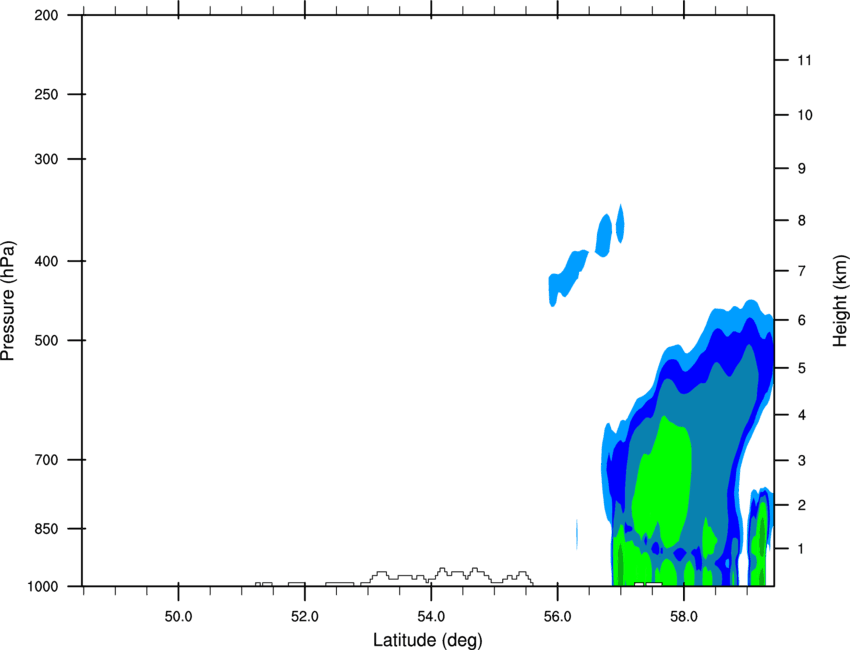Click the "Latitude (deg)" axis title
Screen dimensions: 850x650
[427, 640]
